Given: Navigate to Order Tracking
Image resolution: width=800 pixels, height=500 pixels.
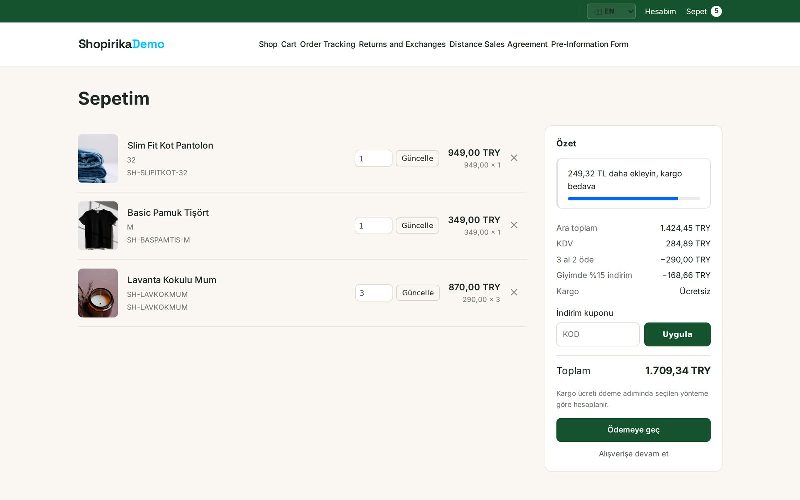Looking at the screenshot, I should coord(328,44).
